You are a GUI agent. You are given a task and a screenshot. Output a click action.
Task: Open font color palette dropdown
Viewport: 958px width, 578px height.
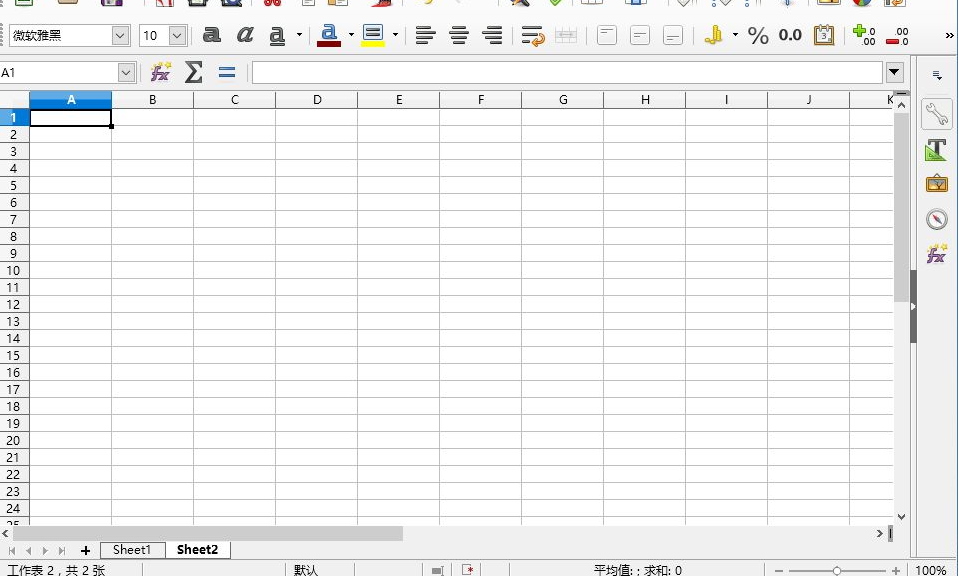(351, 35)
